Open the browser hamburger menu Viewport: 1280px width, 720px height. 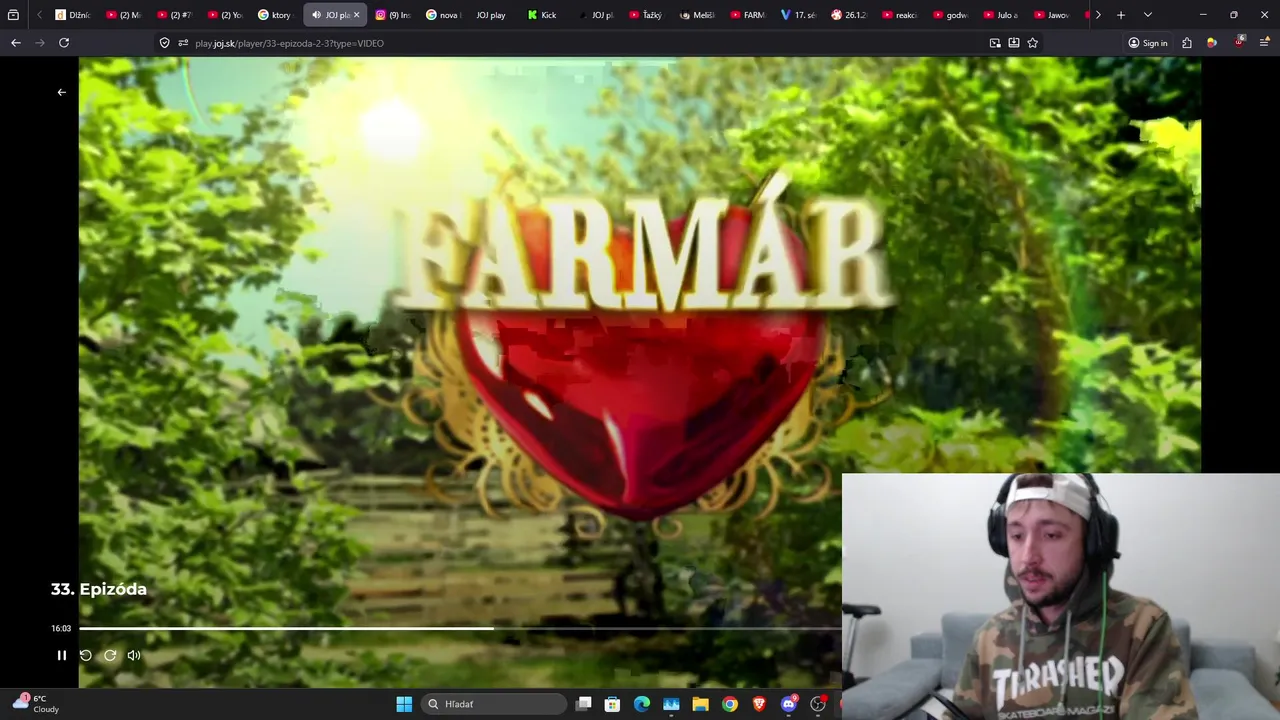[x=1265, y=43]
